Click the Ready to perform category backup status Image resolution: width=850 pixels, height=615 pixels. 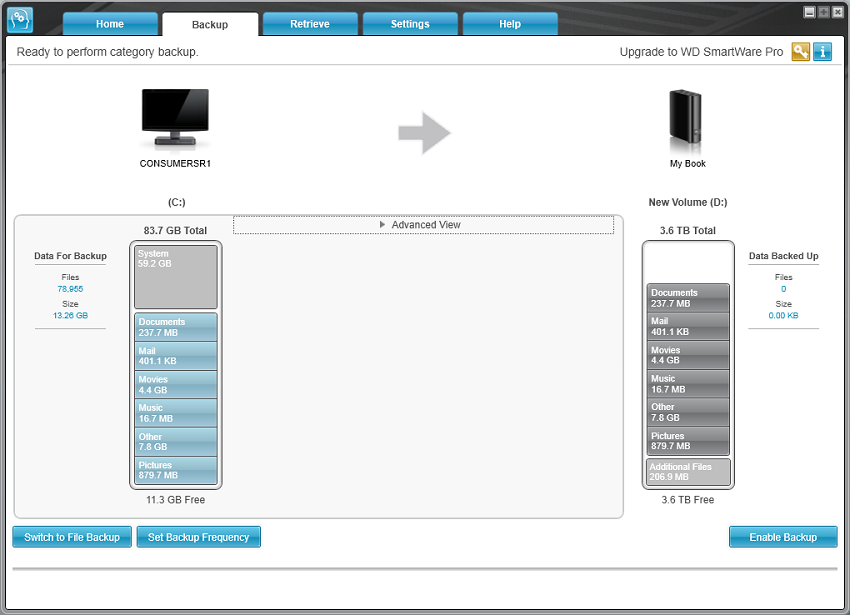107,52
